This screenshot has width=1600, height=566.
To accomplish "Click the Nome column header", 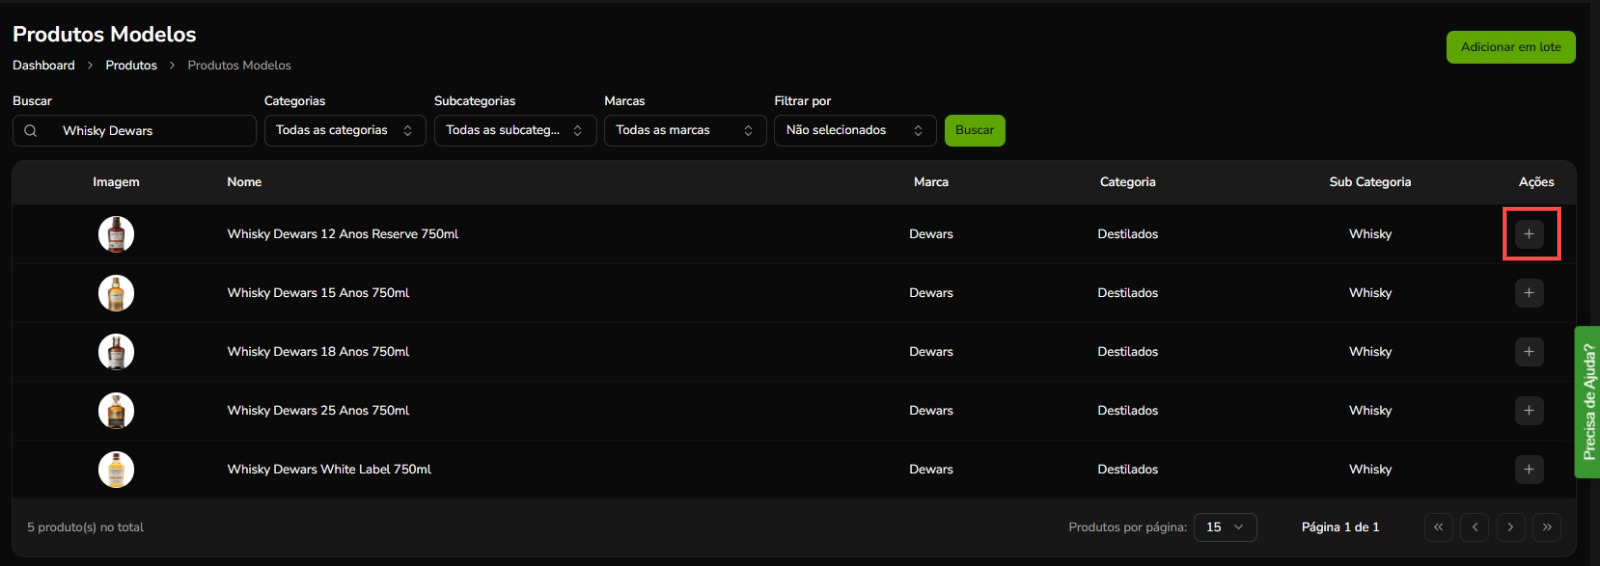I will click(244, 182).
